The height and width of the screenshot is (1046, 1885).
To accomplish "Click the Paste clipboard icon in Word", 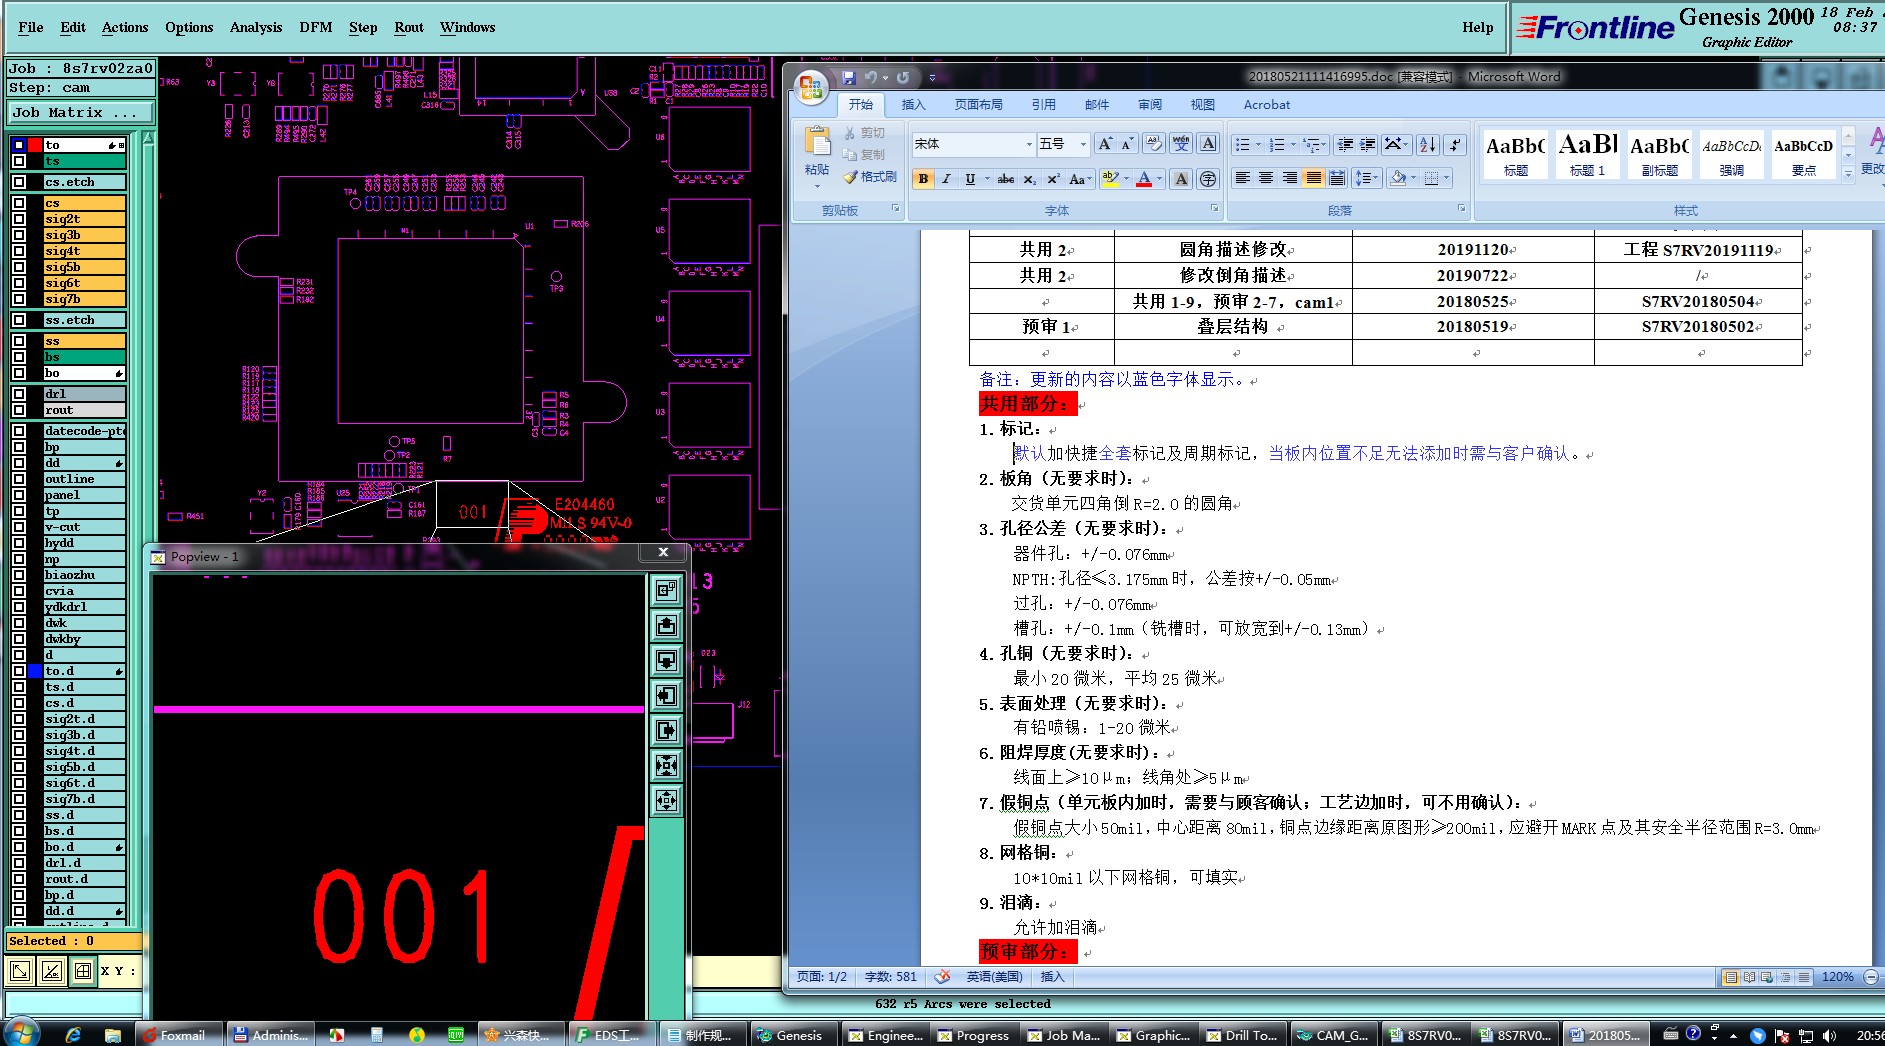I will point(817,142).
